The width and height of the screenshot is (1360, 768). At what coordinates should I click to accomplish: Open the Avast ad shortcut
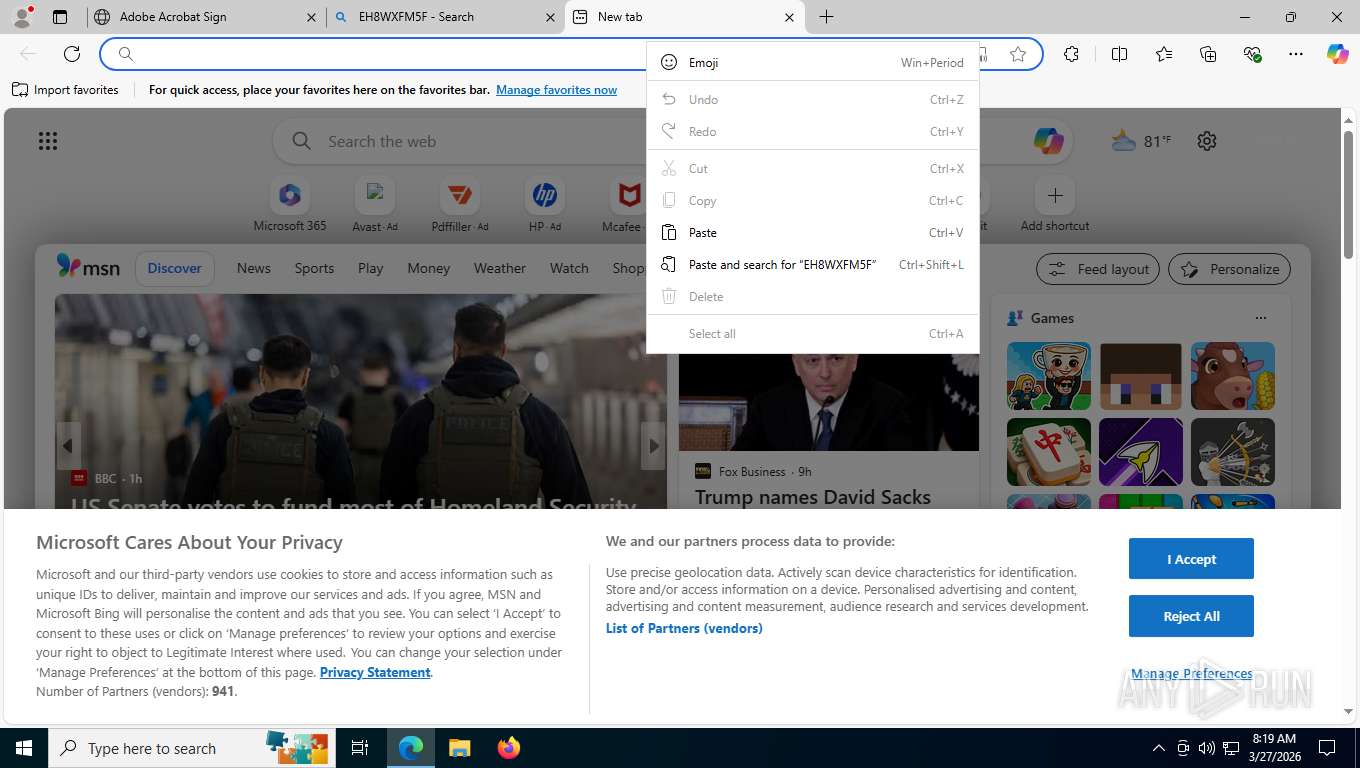click(375, 205)
